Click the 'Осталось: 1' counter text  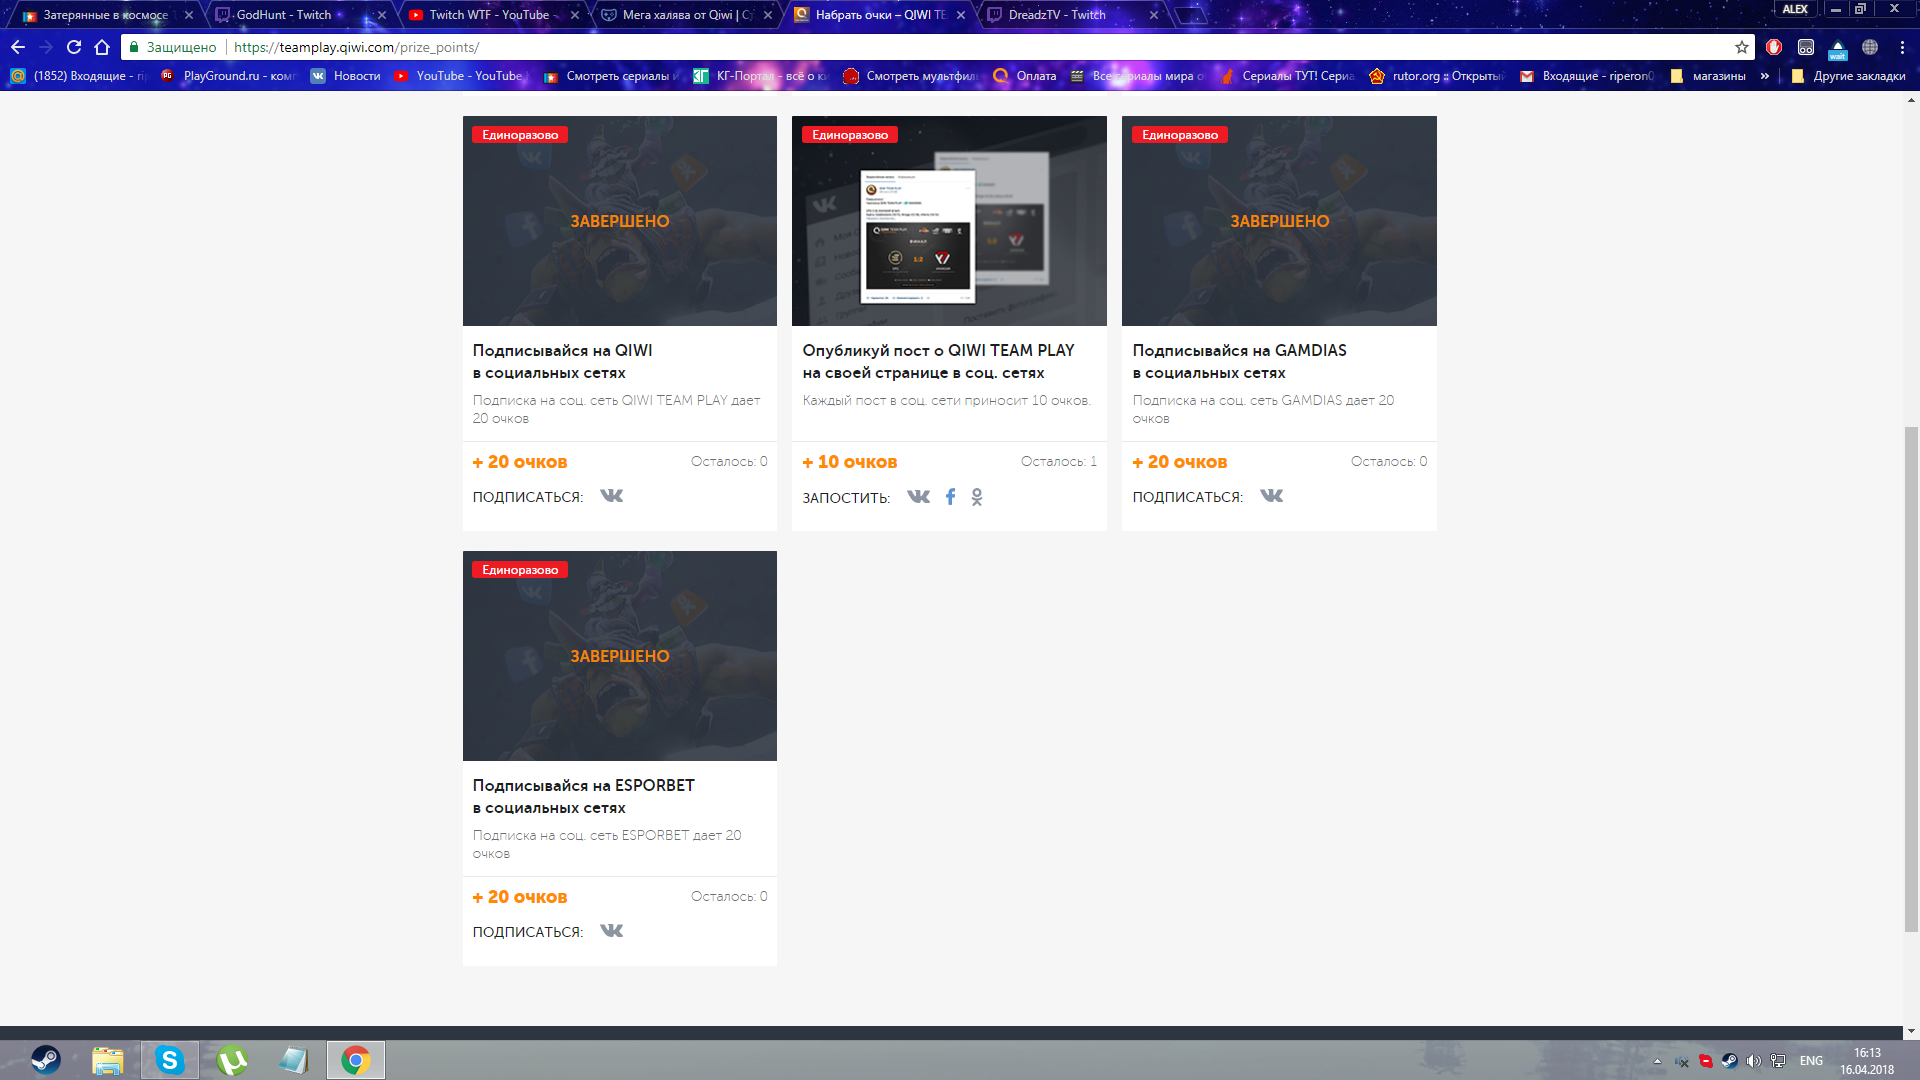coord(1059,461)
